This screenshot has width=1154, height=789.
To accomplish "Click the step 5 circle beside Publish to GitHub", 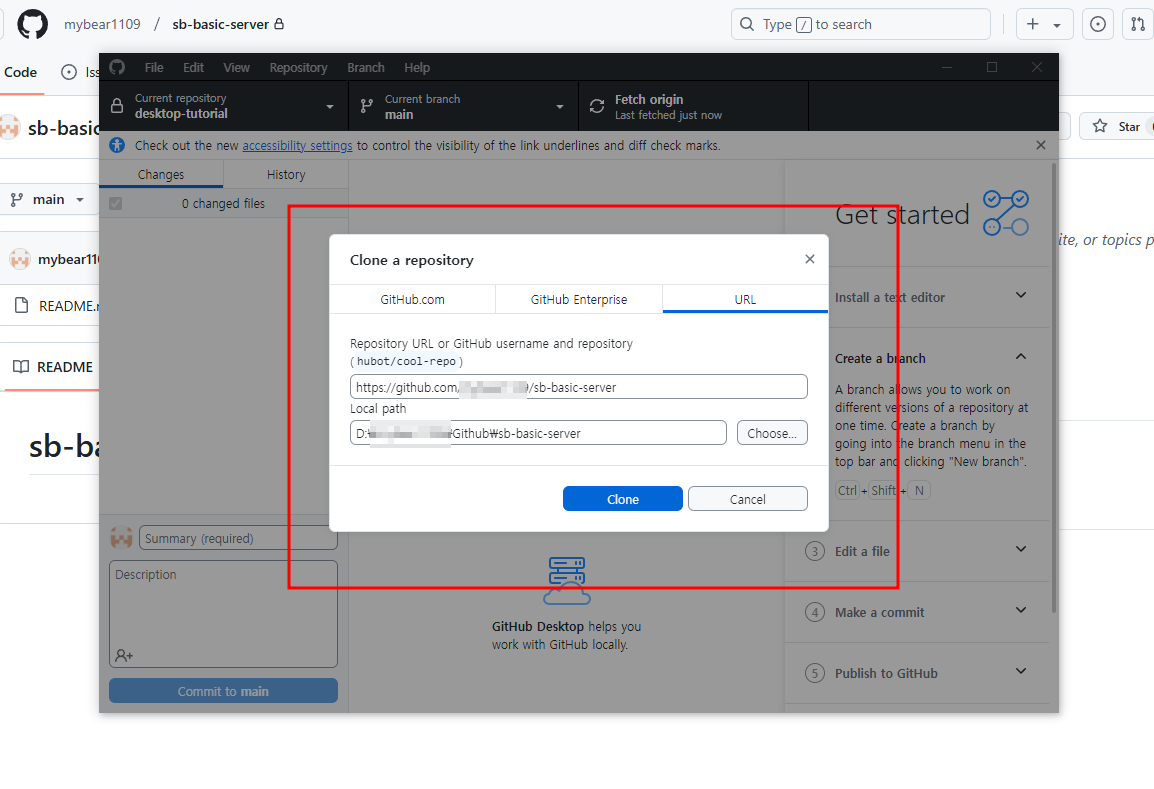I will click(815, 673).
